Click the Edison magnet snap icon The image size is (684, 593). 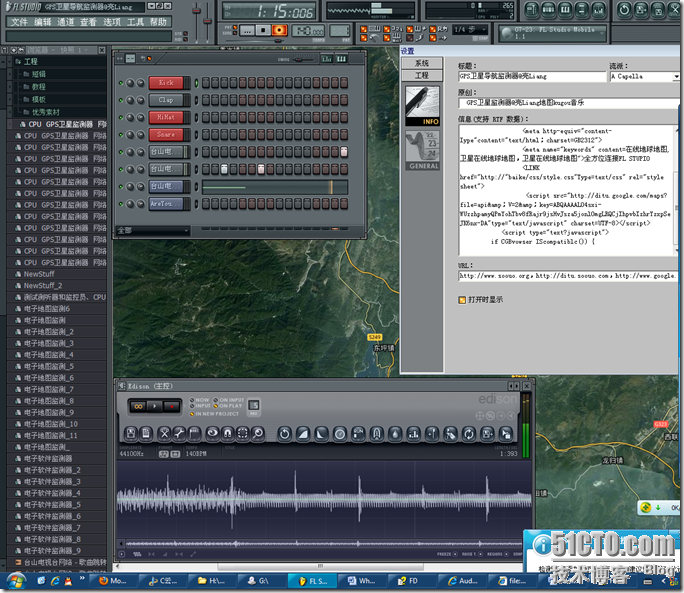point(227,433)
